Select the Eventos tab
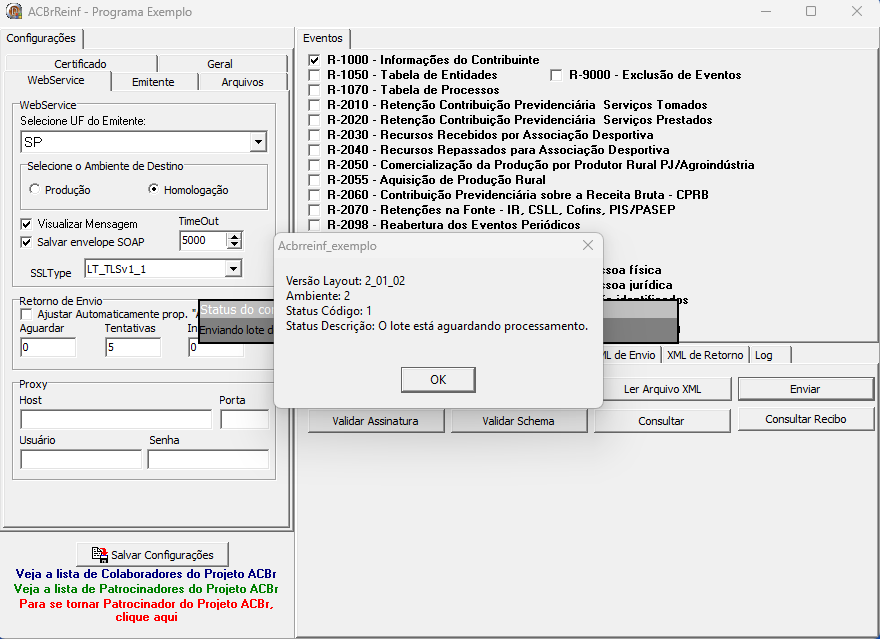Screen dimensions: 880x639 [x=323, y=38]
